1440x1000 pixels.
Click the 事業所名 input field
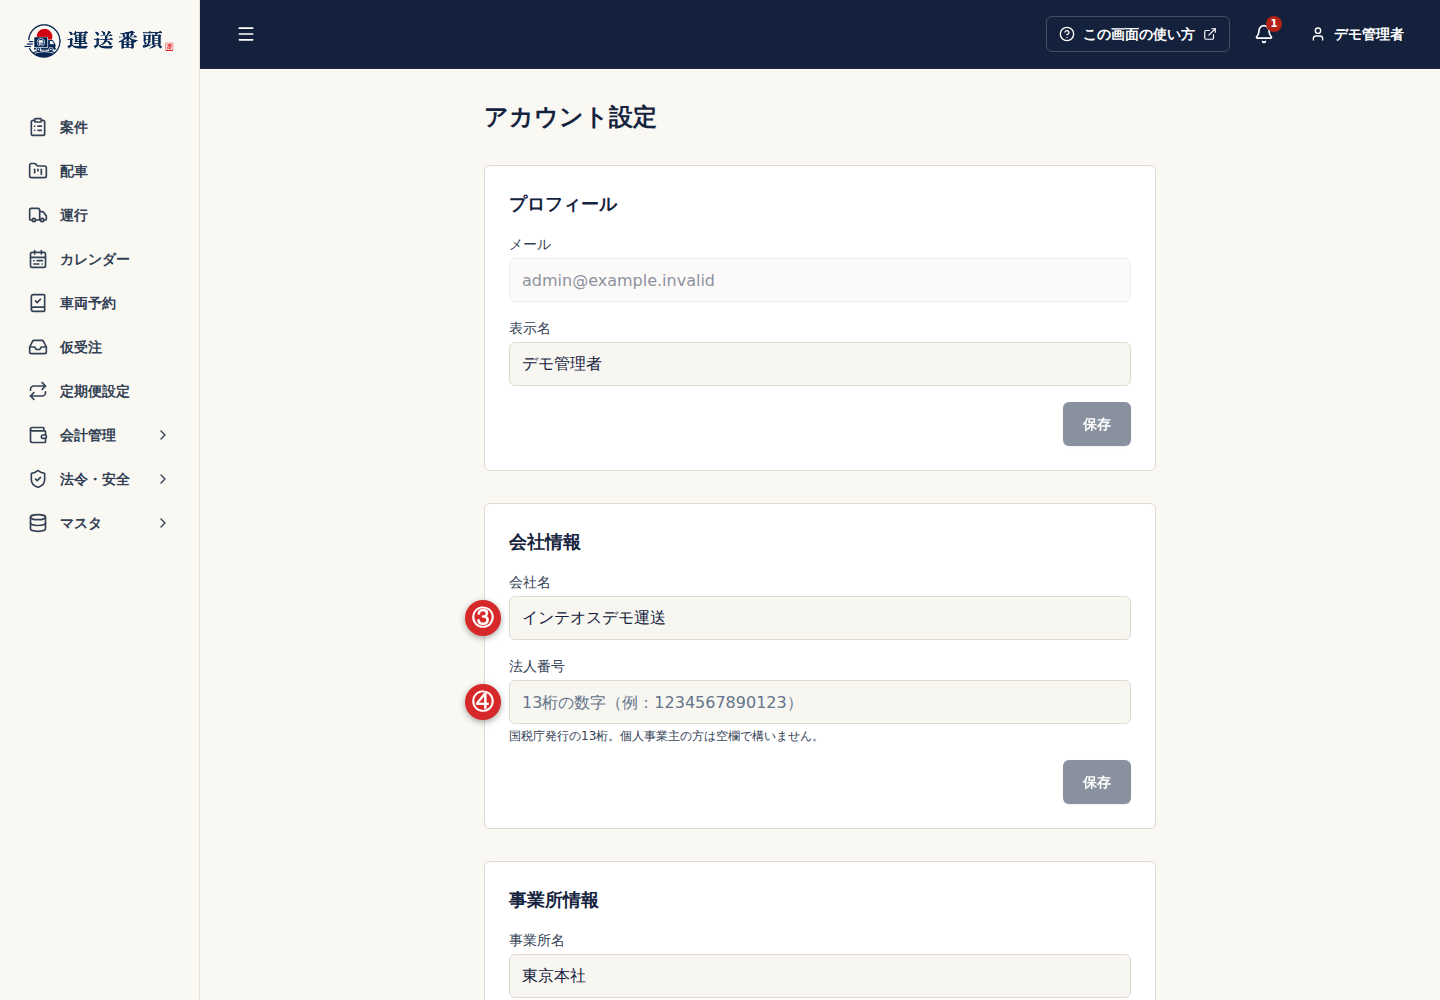tap(820, 976)
